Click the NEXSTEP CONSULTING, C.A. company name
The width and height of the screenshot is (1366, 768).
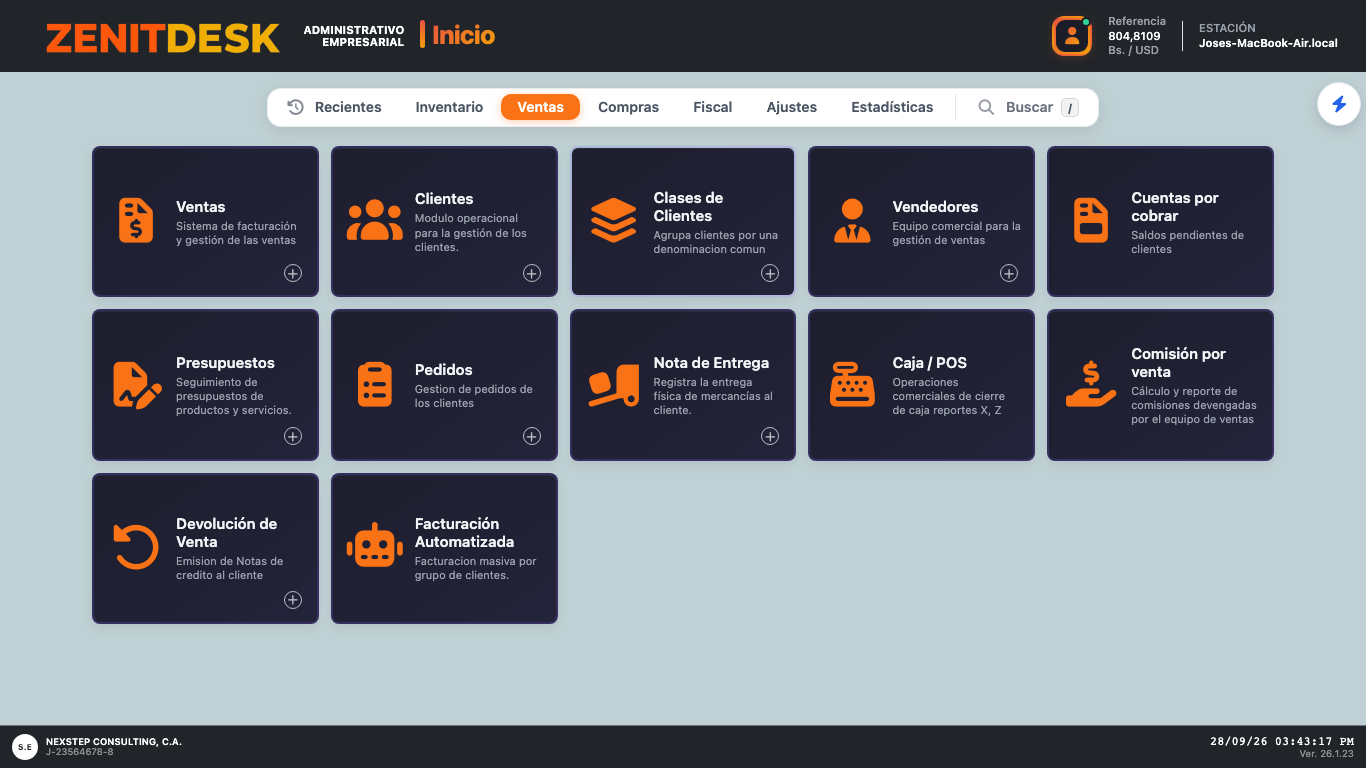click(114, 742)
